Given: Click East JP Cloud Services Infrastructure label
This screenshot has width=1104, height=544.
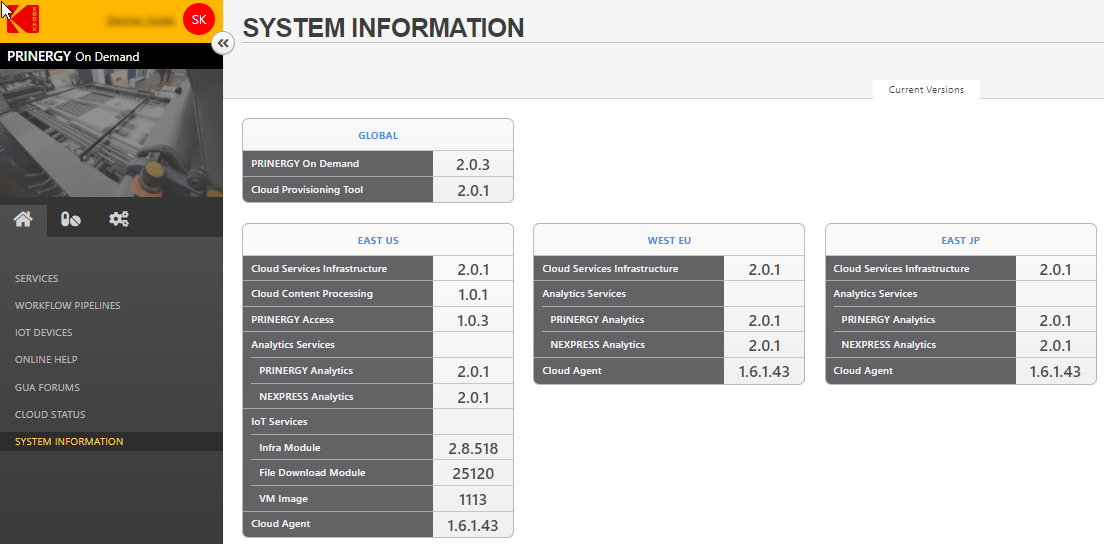Looking at the screenshot, I should [901, 268].
